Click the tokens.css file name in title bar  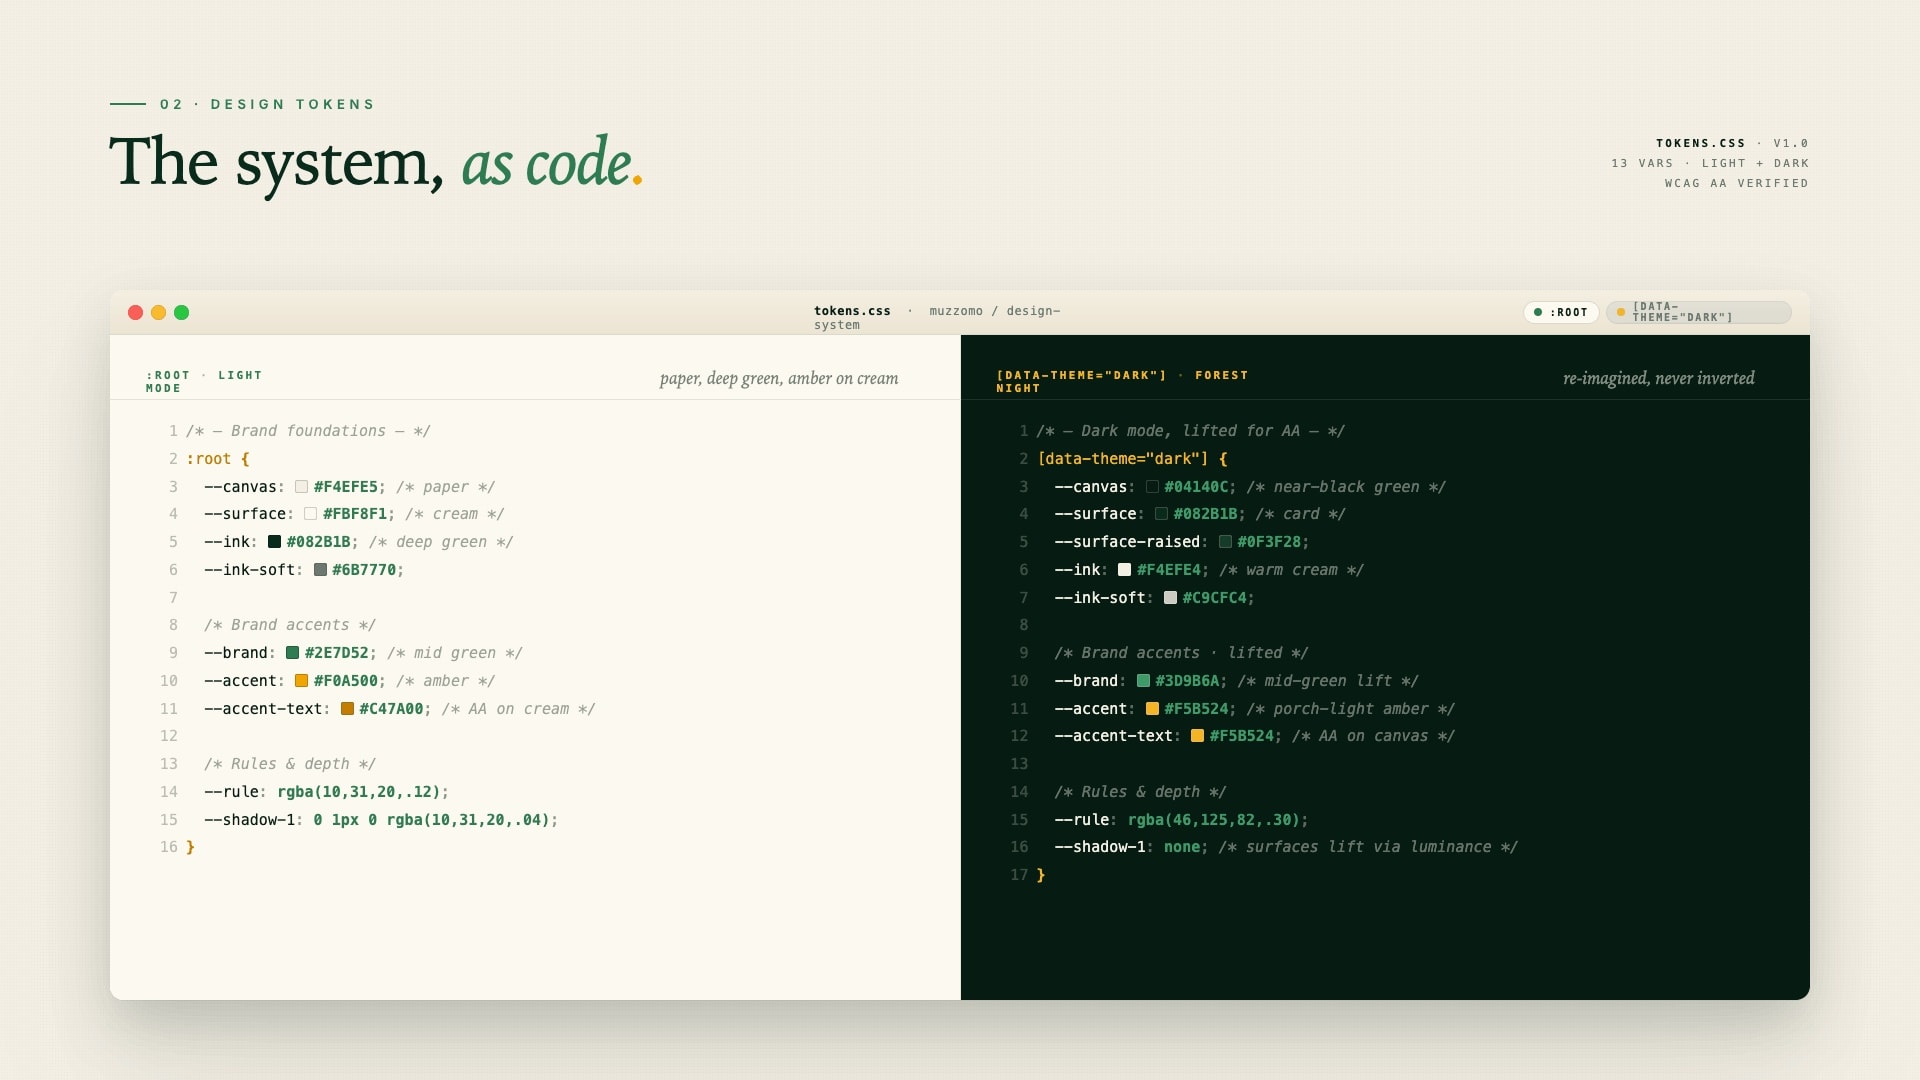point(852,311)
